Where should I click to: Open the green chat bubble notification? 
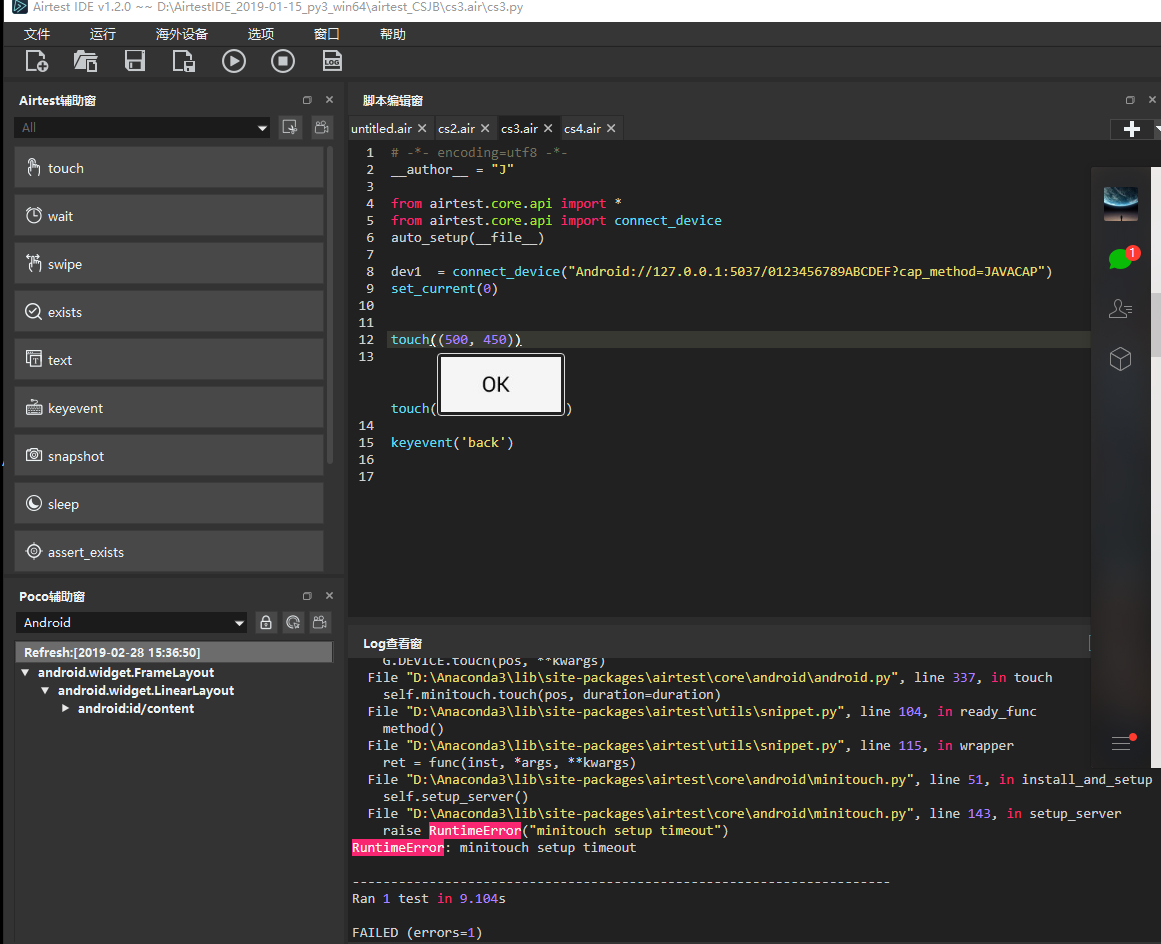pos(1122,258)
